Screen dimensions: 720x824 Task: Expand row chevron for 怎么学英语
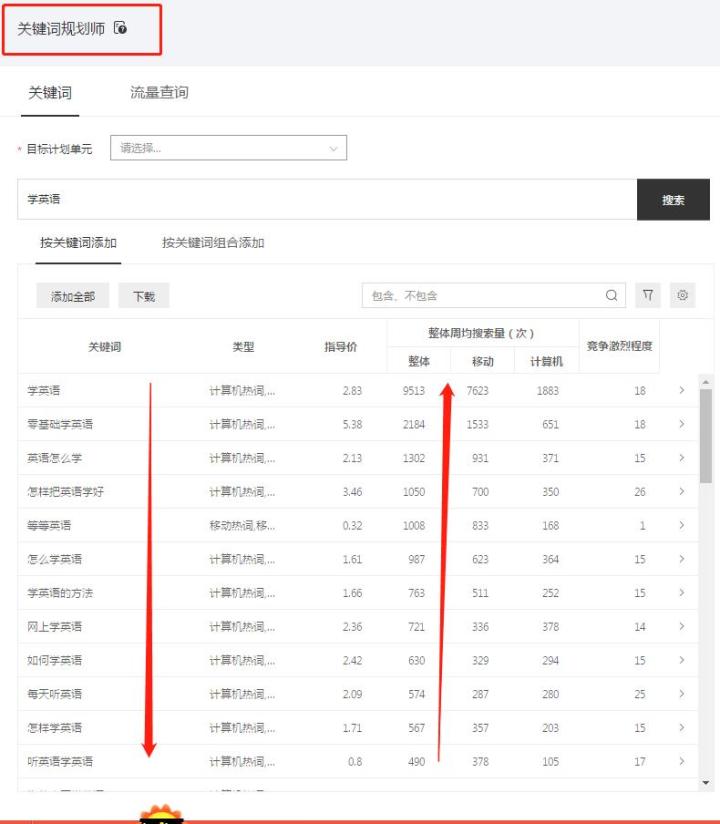[682, 559]
